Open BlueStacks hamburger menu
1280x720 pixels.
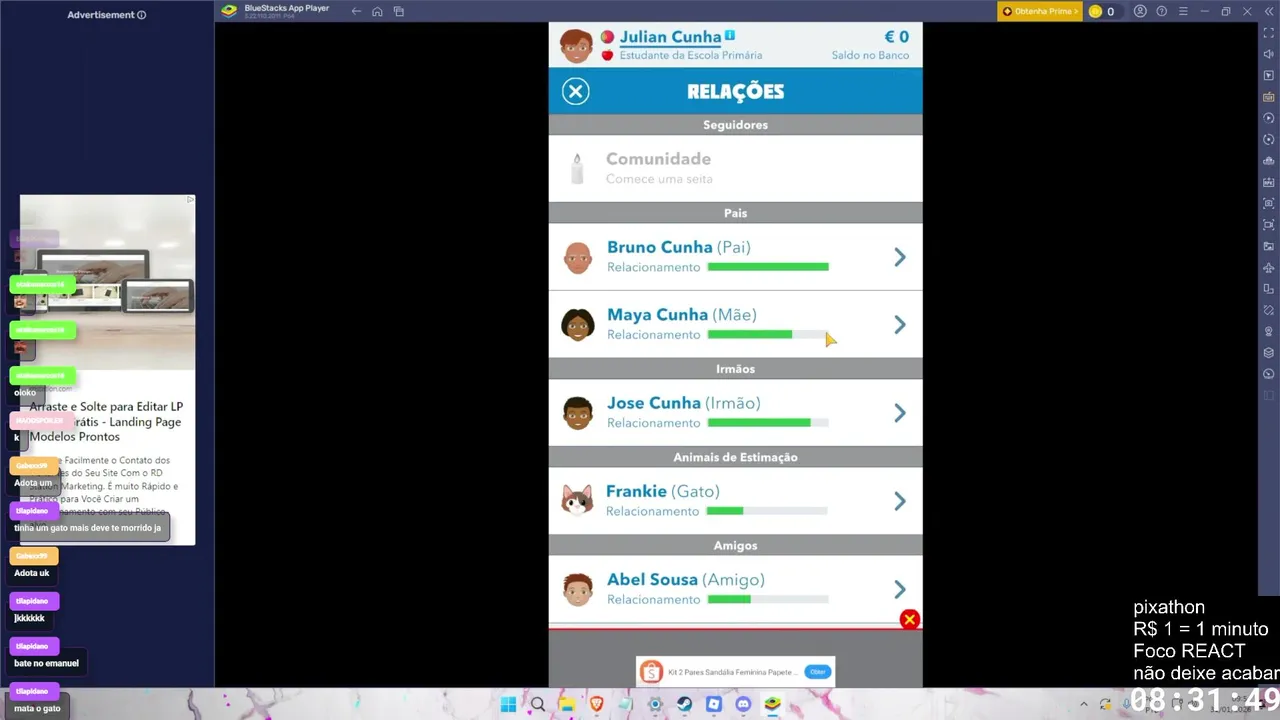click(1182, 11)
